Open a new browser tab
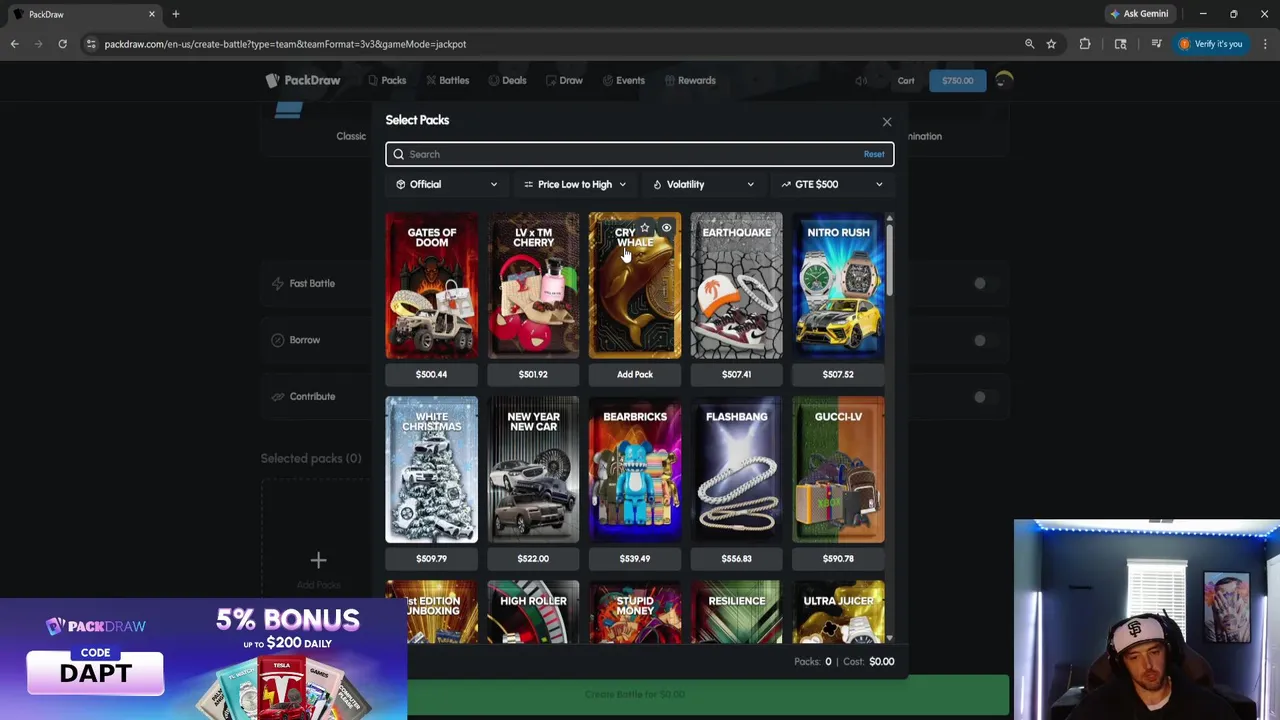1280x720 pixels. (x=175, y=14)
